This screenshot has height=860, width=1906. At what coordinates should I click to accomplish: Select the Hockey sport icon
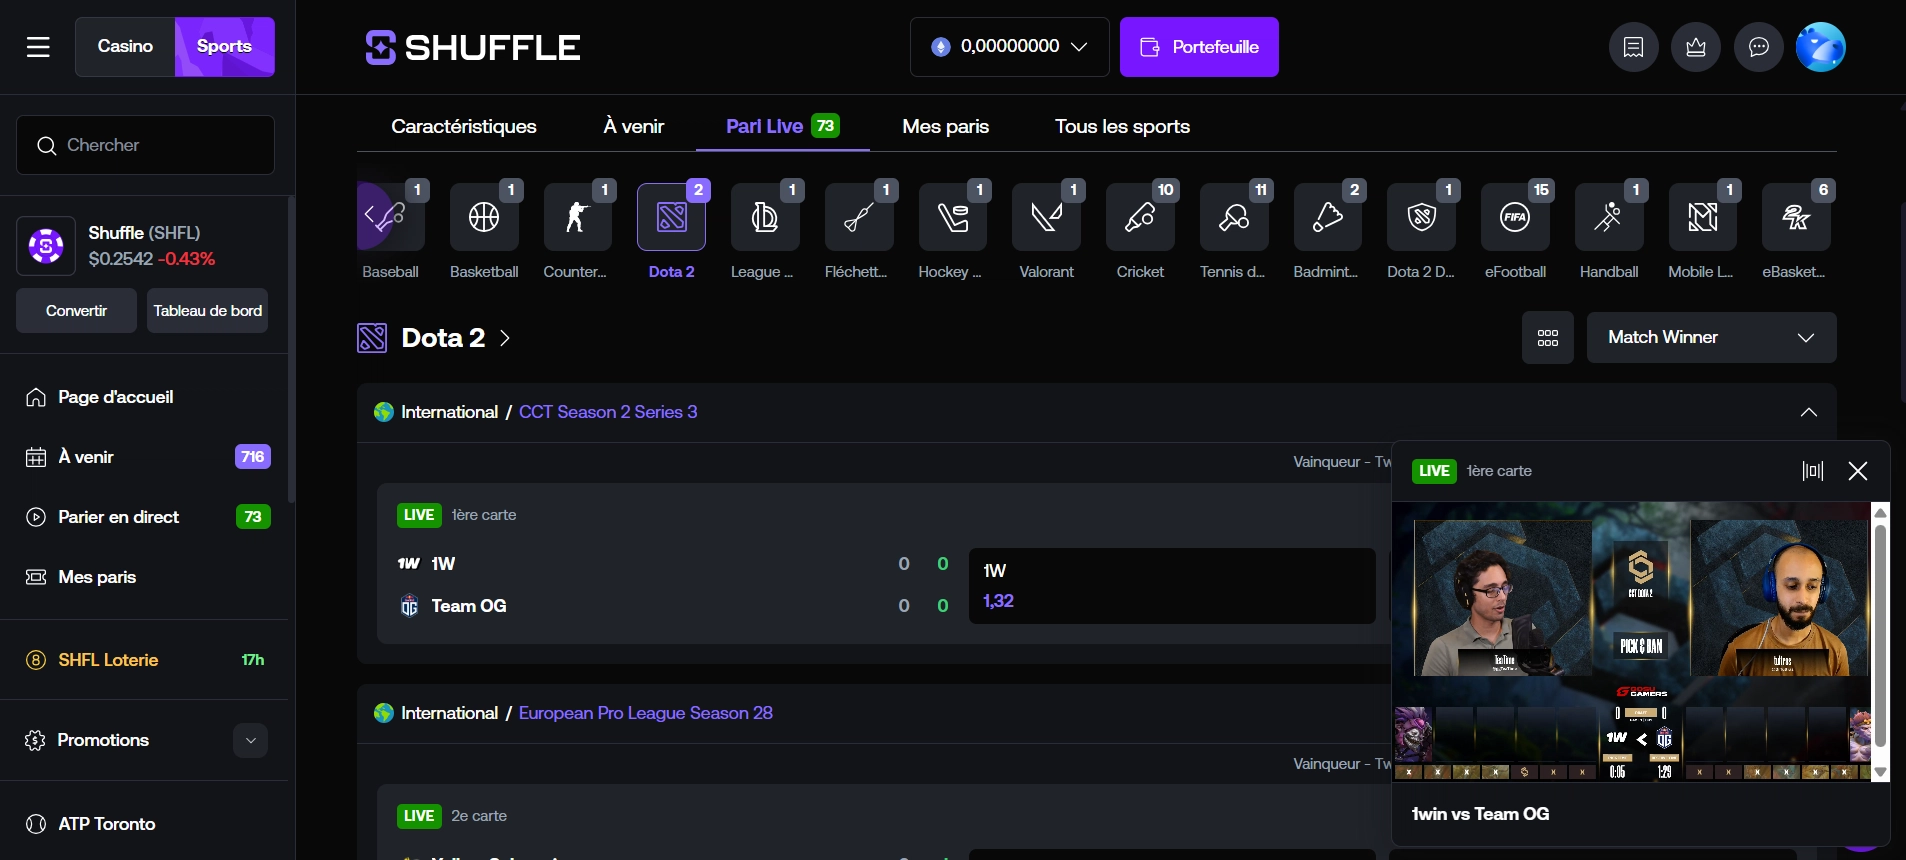pos(952,217)
